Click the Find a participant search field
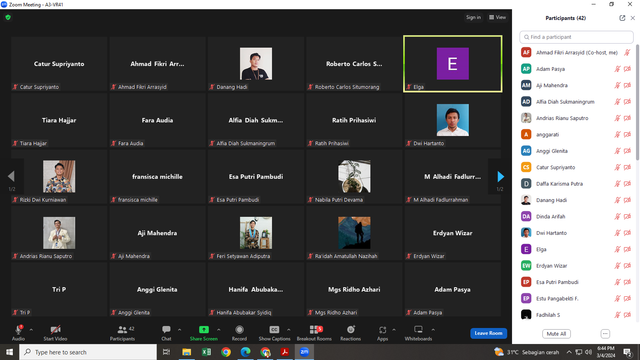This screenshot has width=640, height=360. point(576,37)
